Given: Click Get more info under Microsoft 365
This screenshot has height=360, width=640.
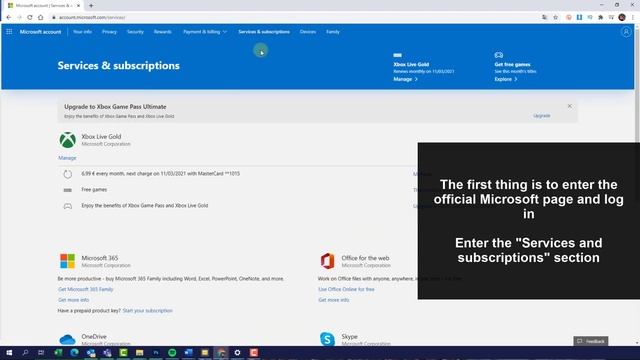Looking at the screenshot, I should (73, 300).
